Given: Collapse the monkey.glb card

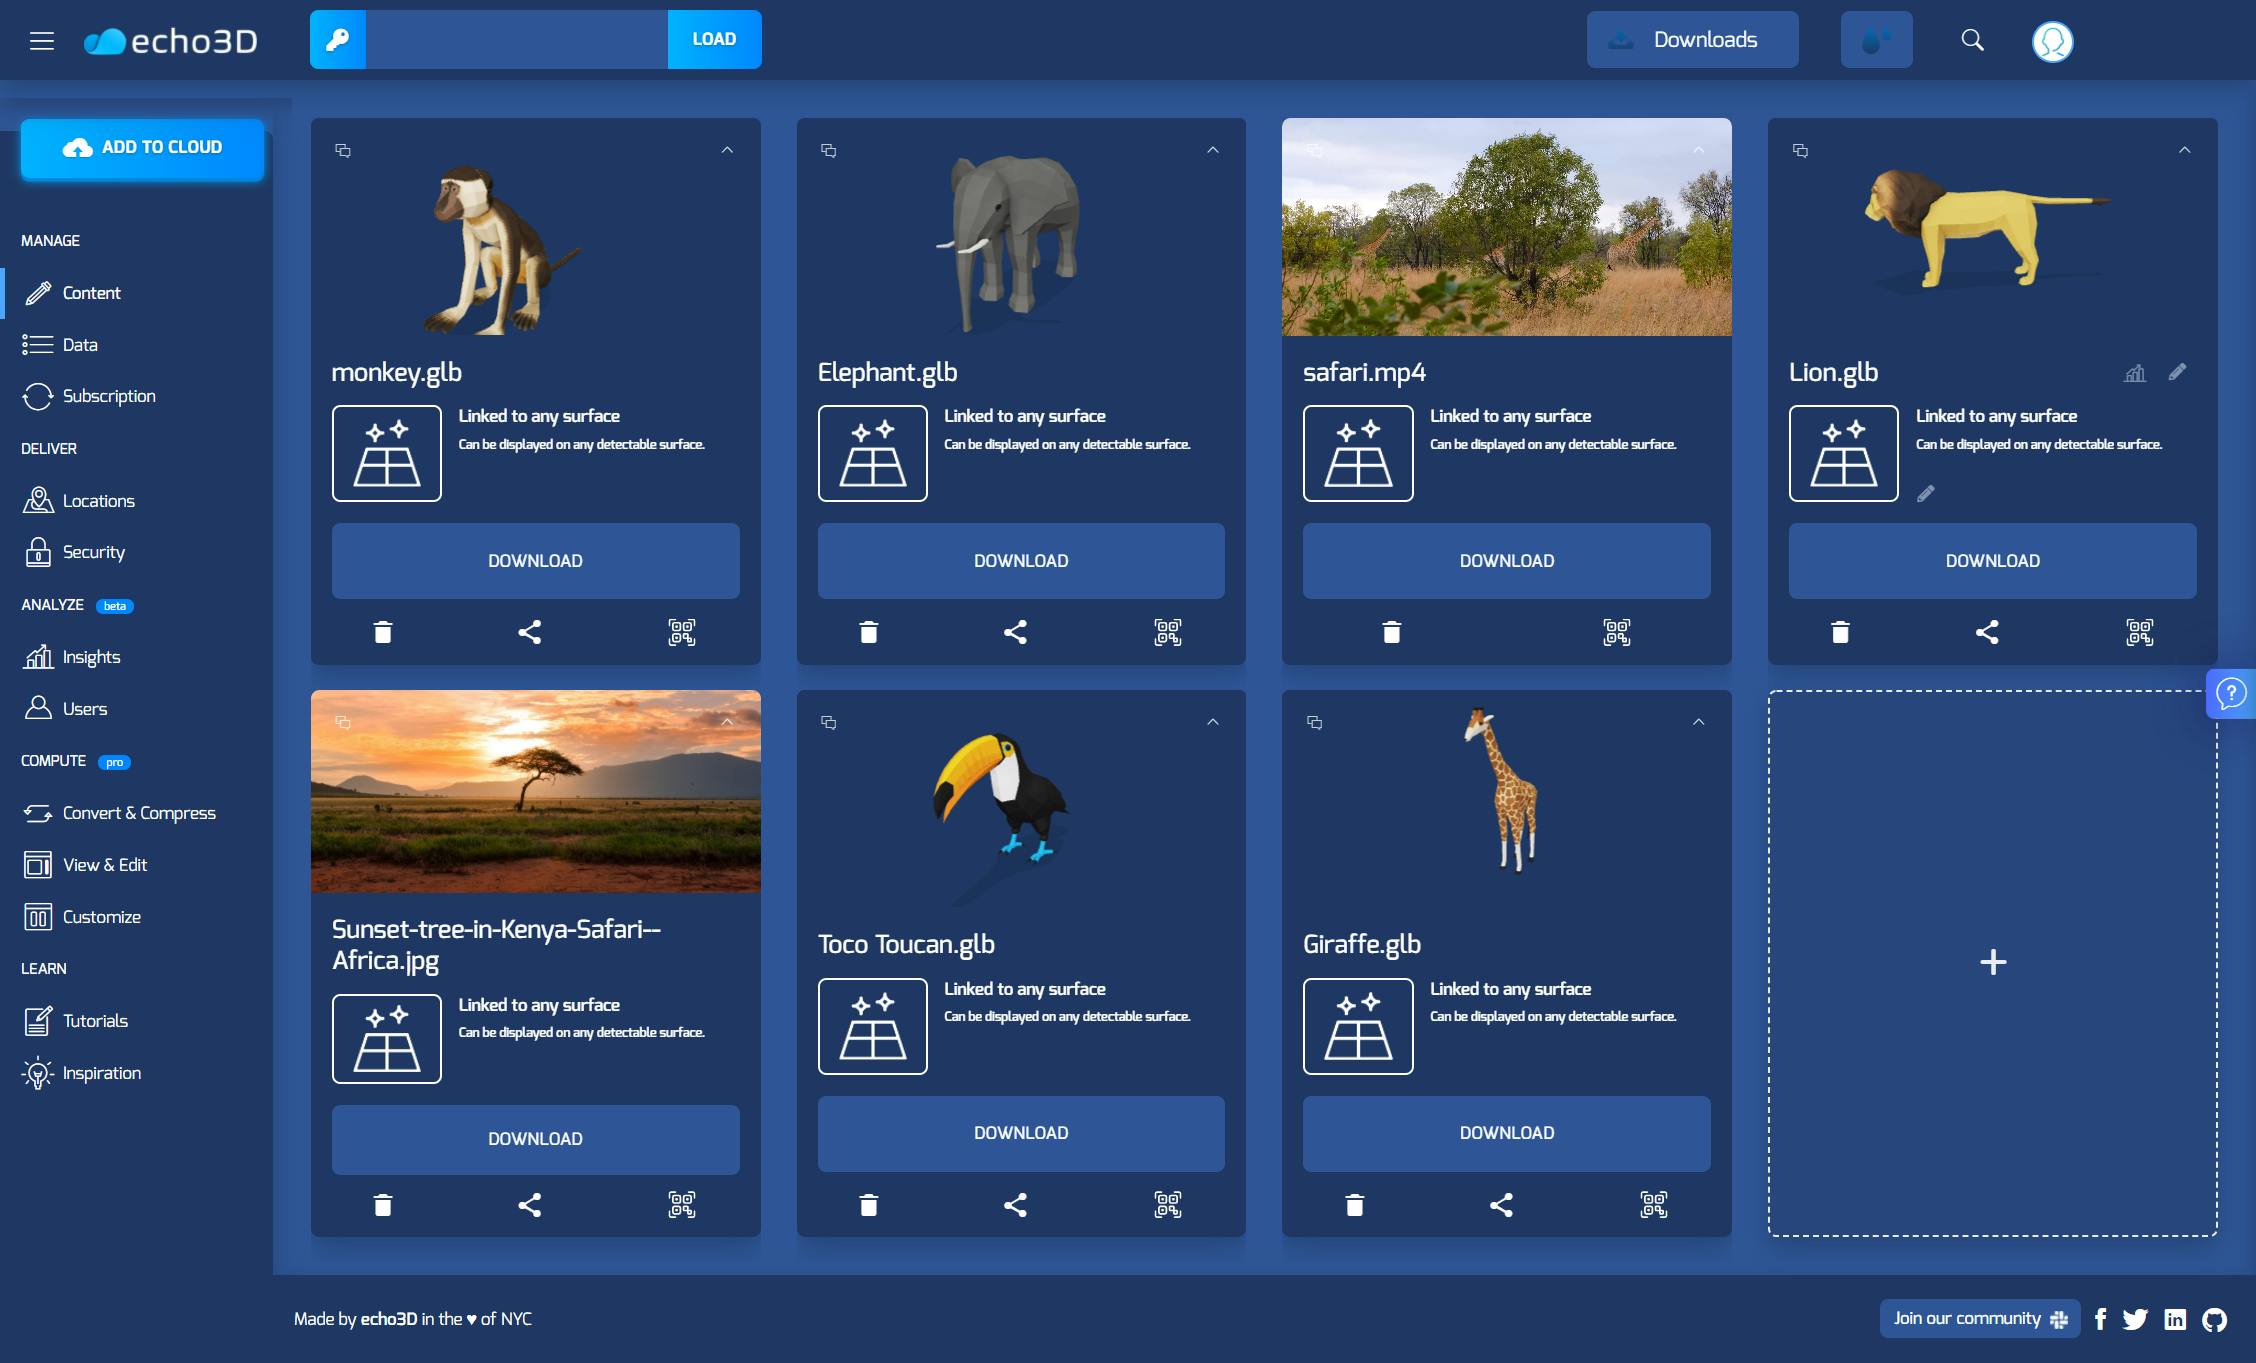Looking at the screenshot, I should [726, 150].
